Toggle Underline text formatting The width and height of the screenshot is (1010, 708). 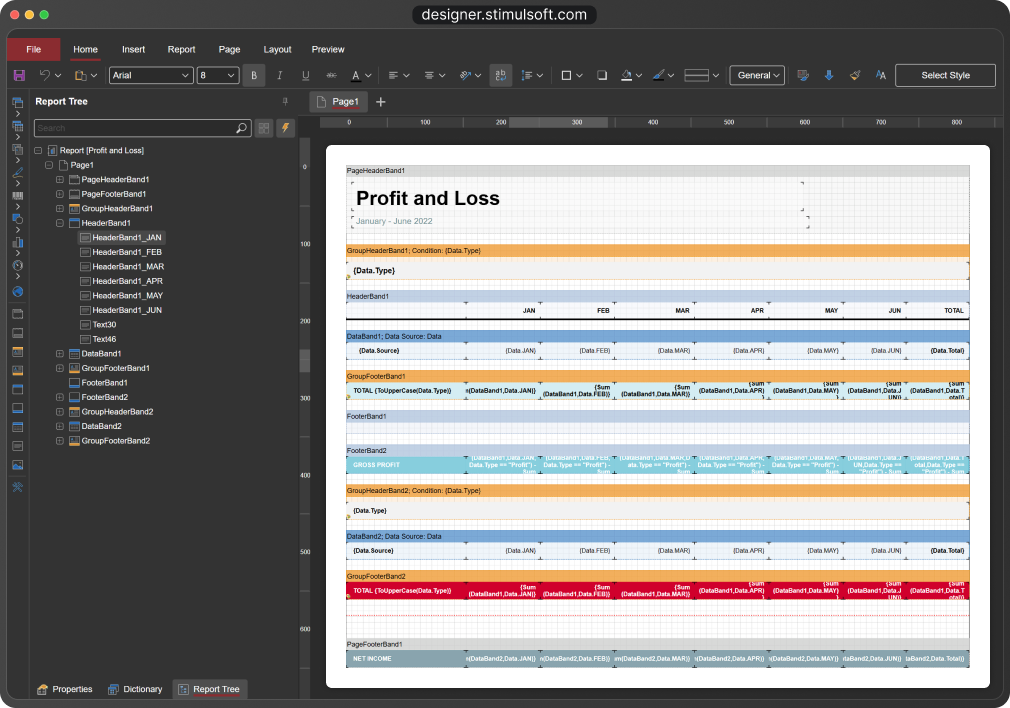pyautogui.click(x=306, y=75)
